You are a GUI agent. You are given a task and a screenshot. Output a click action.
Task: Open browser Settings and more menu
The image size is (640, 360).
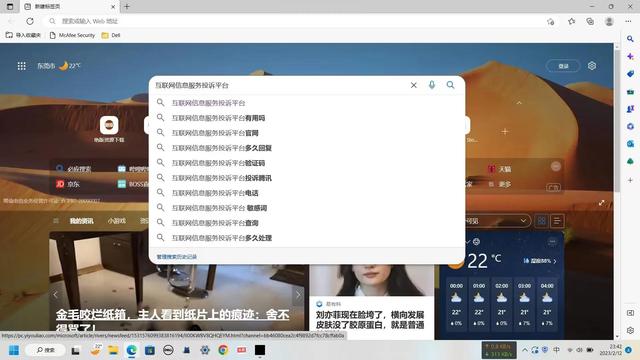coord(628,21)
